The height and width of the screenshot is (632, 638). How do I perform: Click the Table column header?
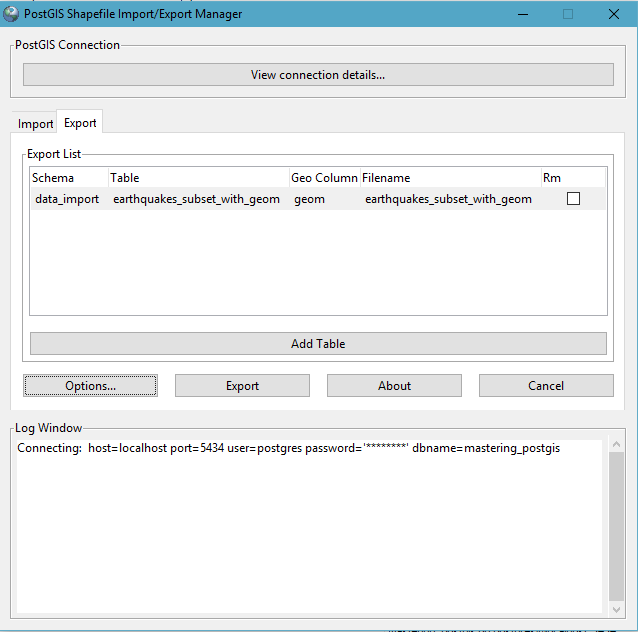pos(199,178)
